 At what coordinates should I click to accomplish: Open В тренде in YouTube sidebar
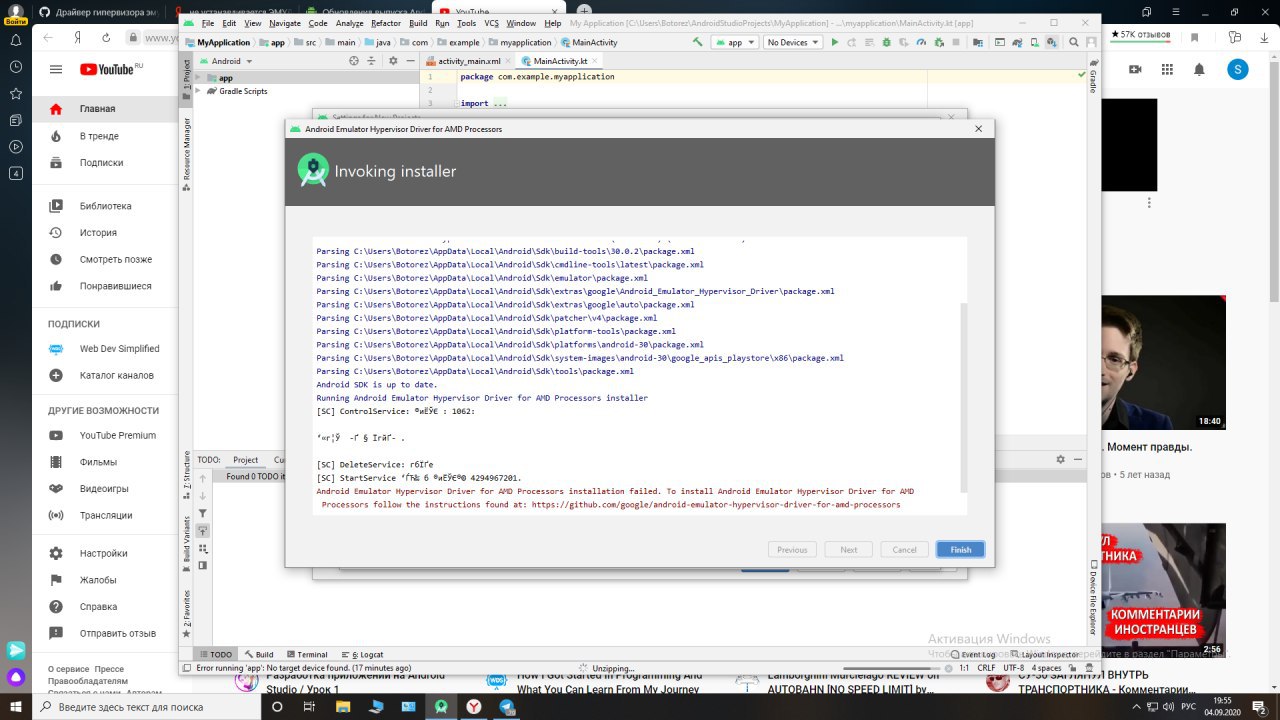point(106,136)
